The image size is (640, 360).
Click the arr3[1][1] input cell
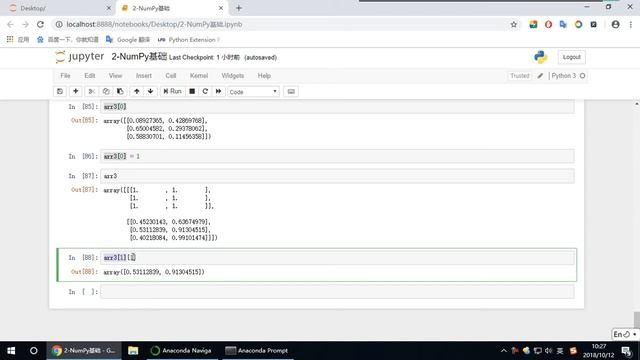click(337, 258)
